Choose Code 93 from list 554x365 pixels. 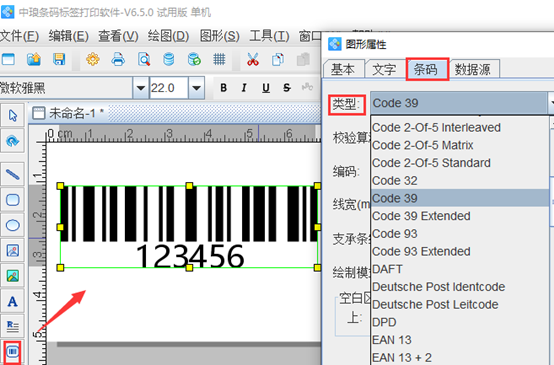460,234
